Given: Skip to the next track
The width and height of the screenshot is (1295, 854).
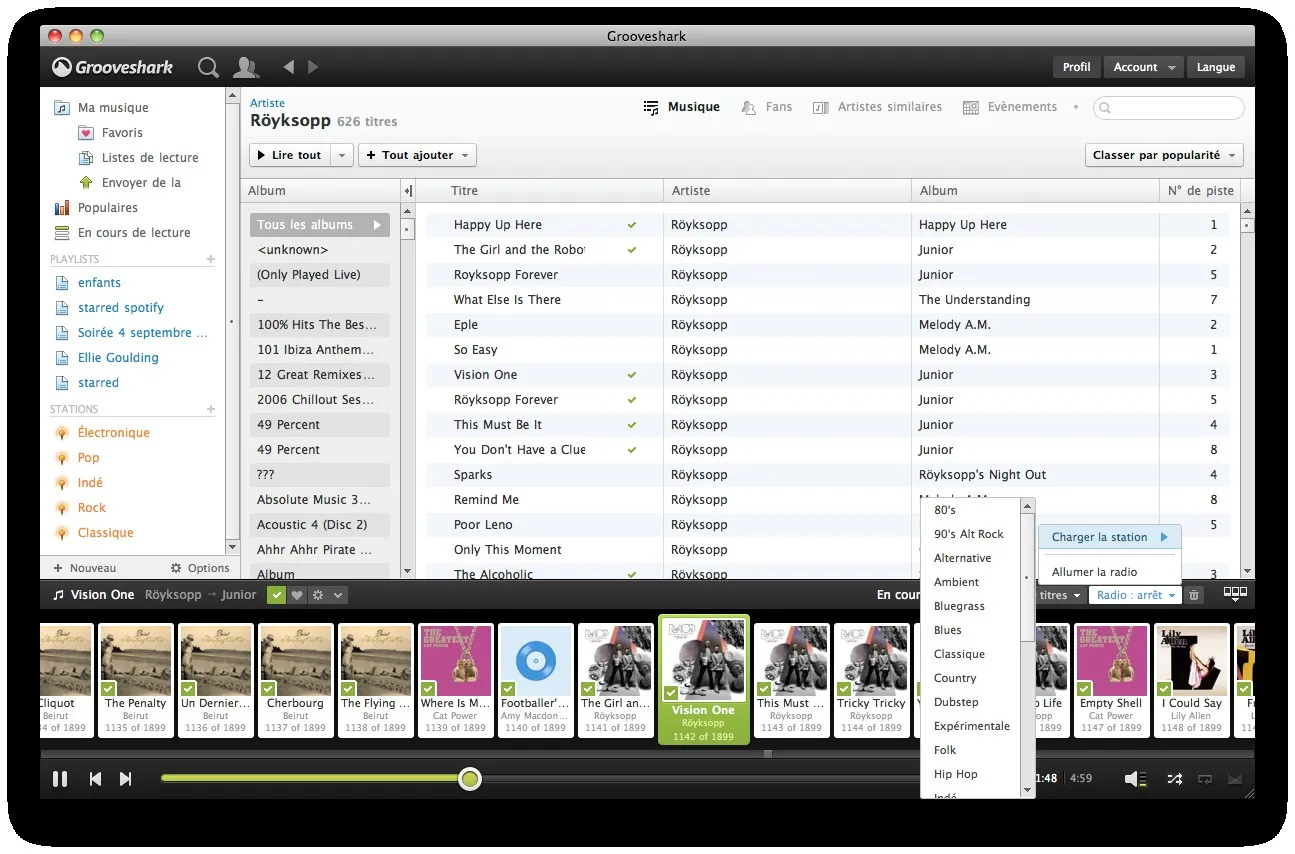Looking at the screenshot, I should tap(125, 778).
